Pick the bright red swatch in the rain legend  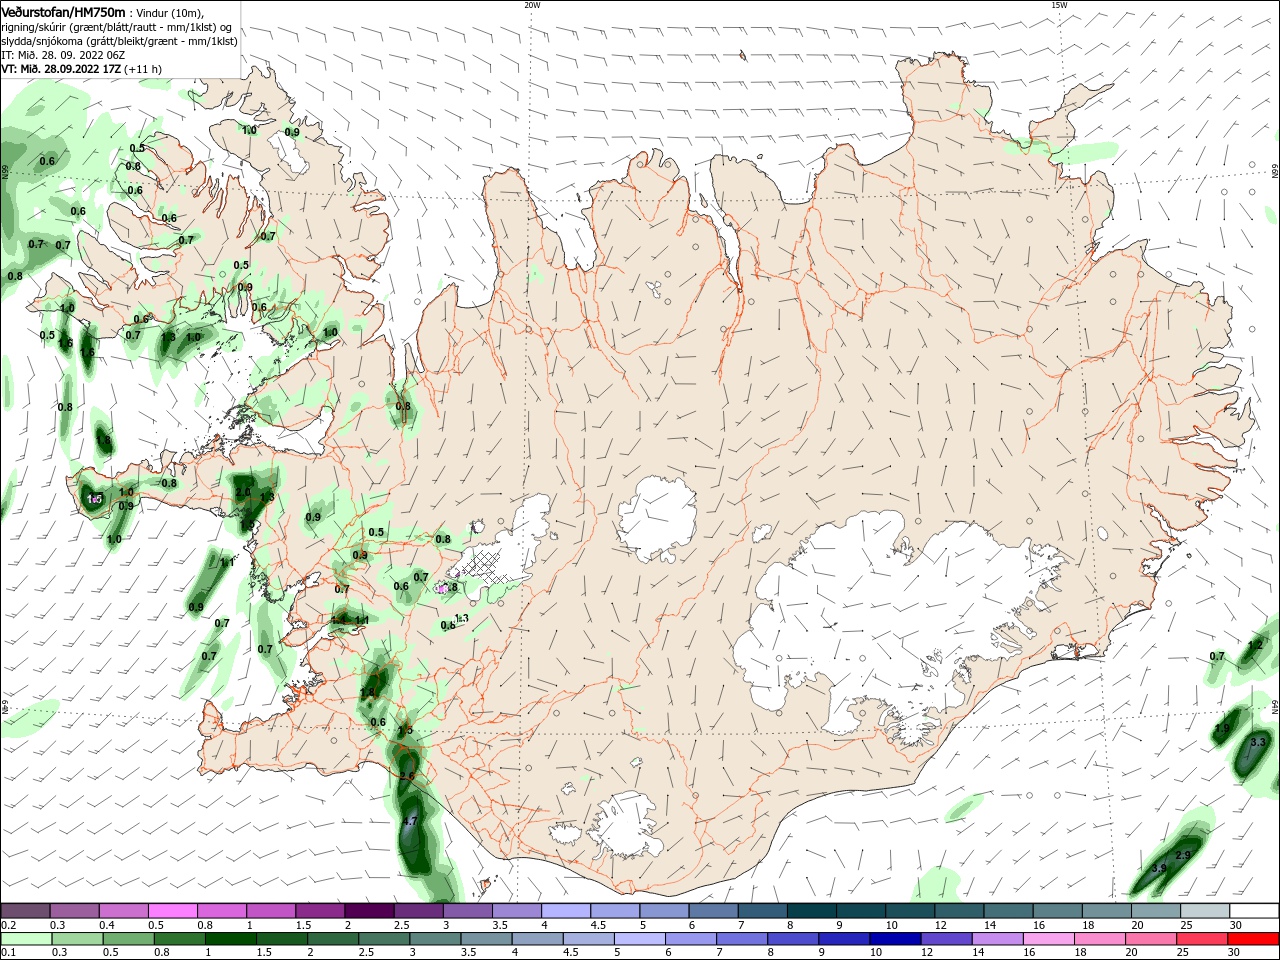(x=1254, y=939)
